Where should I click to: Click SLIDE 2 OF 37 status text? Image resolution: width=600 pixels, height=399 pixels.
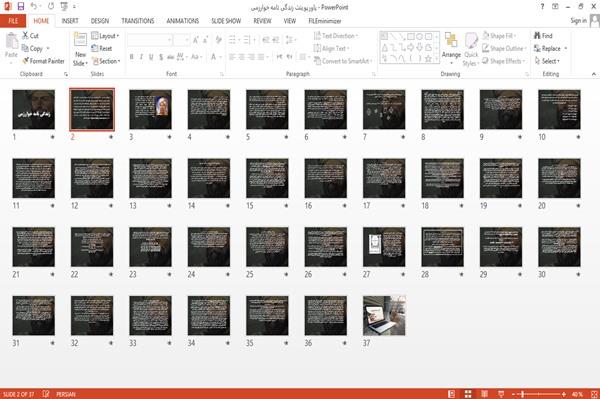point(18,394)
